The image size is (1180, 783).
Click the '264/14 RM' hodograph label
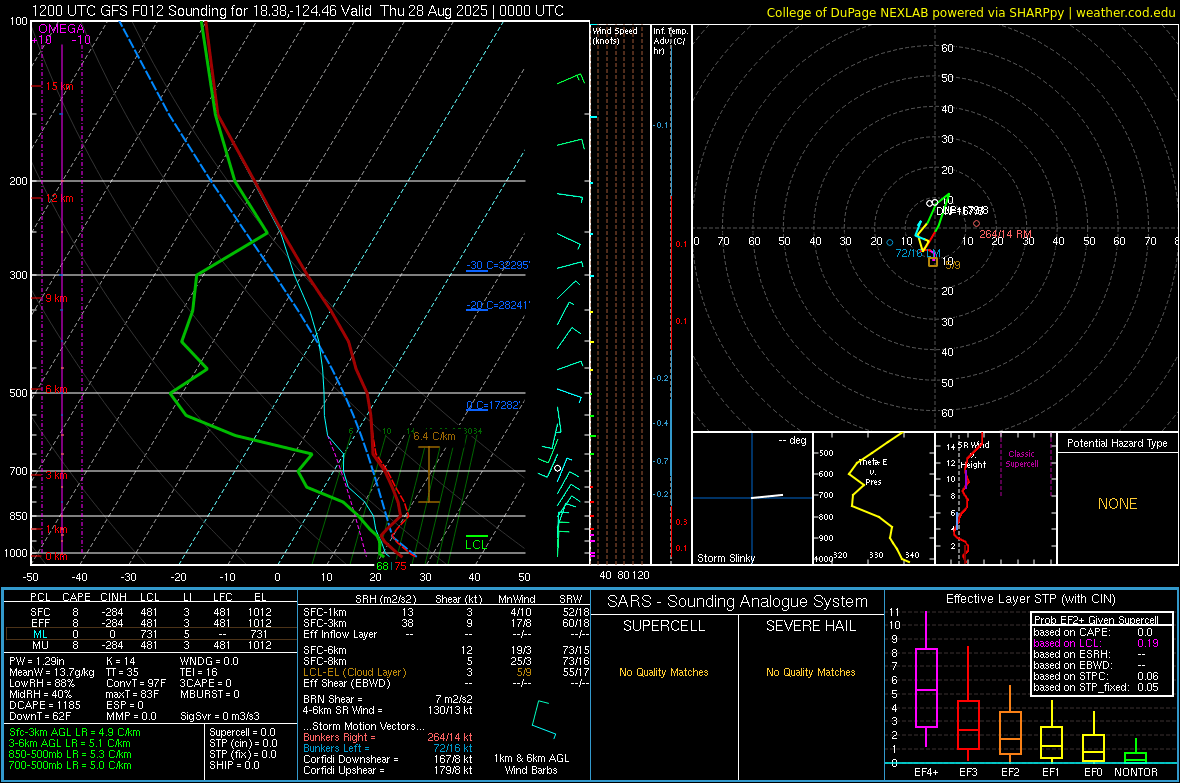coord(1005,234)
